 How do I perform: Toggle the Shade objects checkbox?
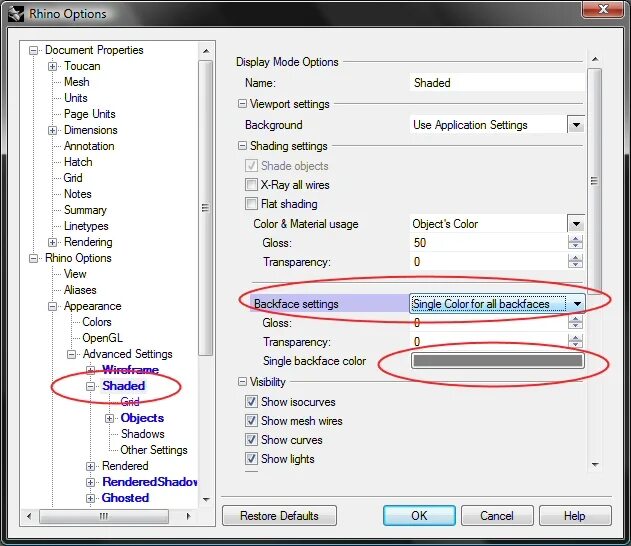[251, 166]
